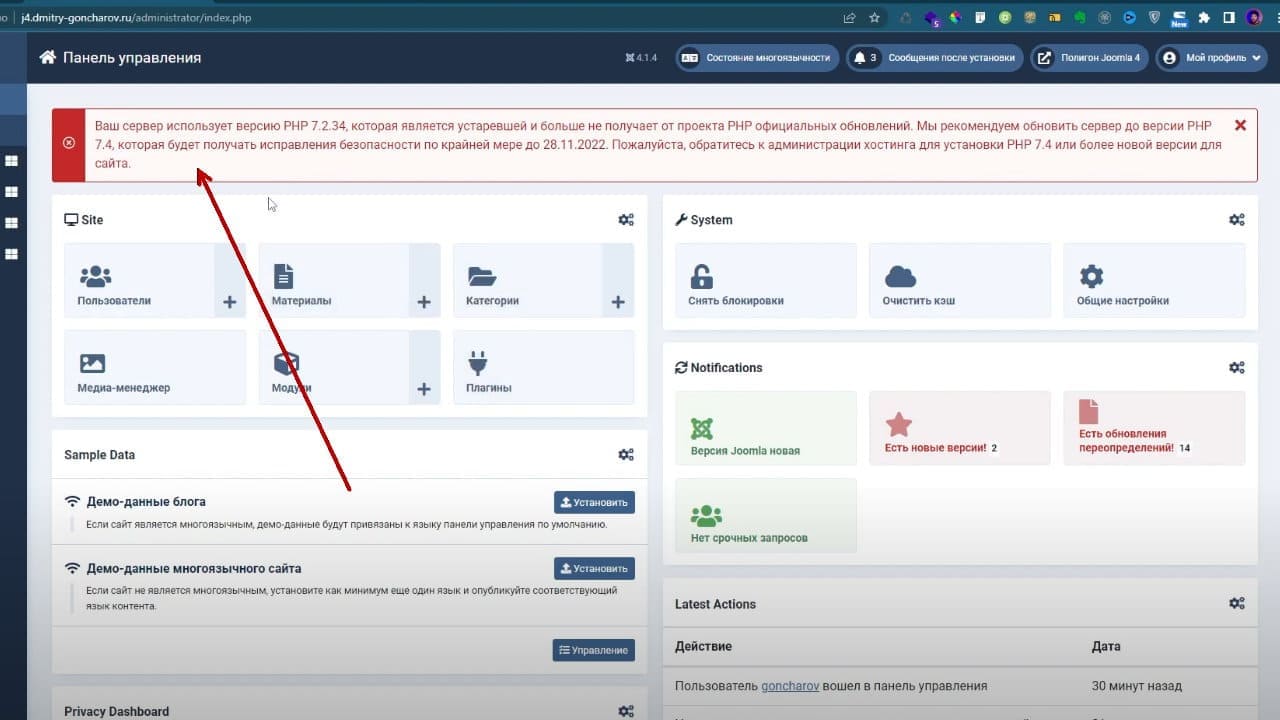Click the fourth sidebar menu icon
The image size is (1280, 720).
[12, 254]
